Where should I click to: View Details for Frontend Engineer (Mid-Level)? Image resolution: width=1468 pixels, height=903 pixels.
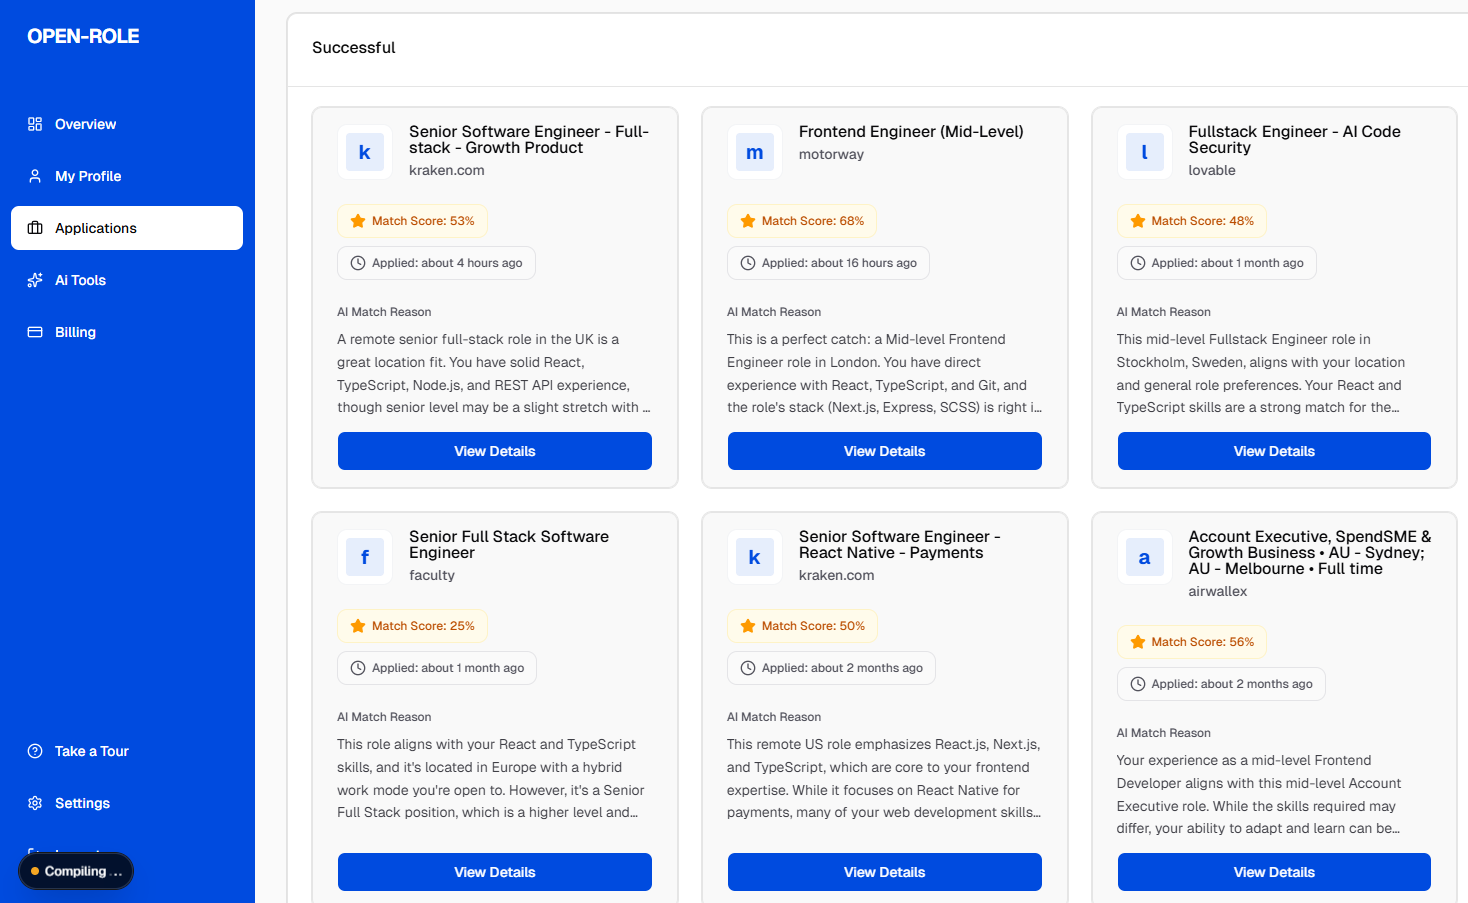click(885, 451)
